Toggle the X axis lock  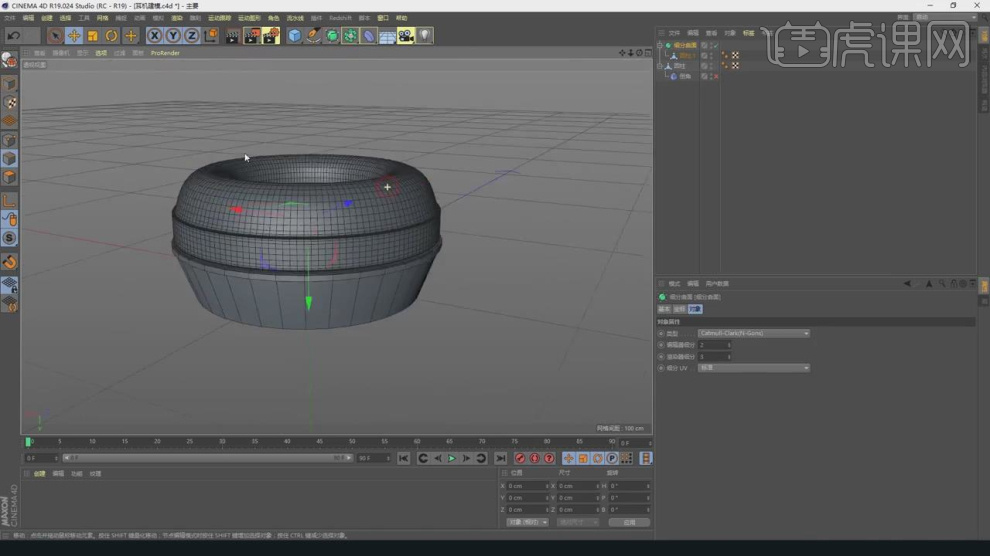point(154,36)
